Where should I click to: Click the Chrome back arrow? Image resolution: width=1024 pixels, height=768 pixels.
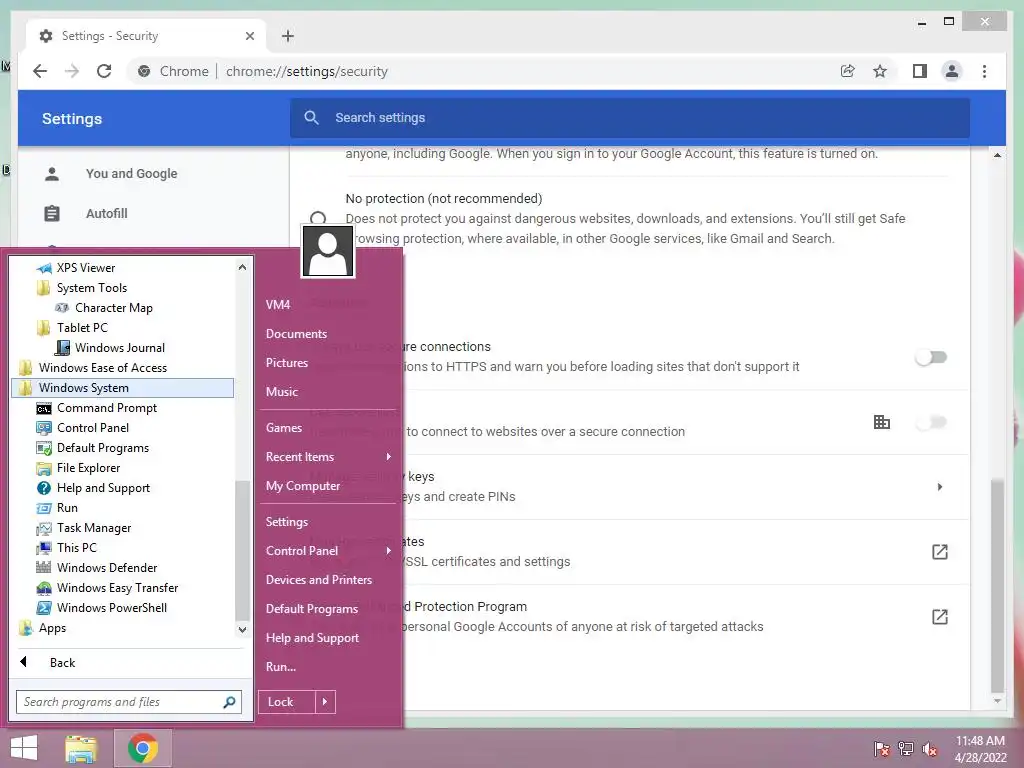[40, 71]
